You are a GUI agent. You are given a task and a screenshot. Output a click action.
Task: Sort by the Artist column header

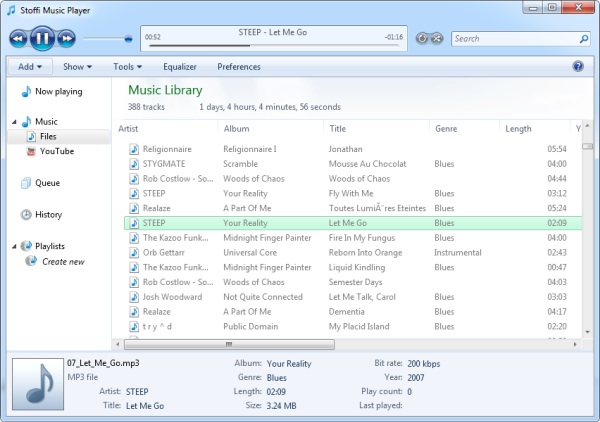click(128, 129)
